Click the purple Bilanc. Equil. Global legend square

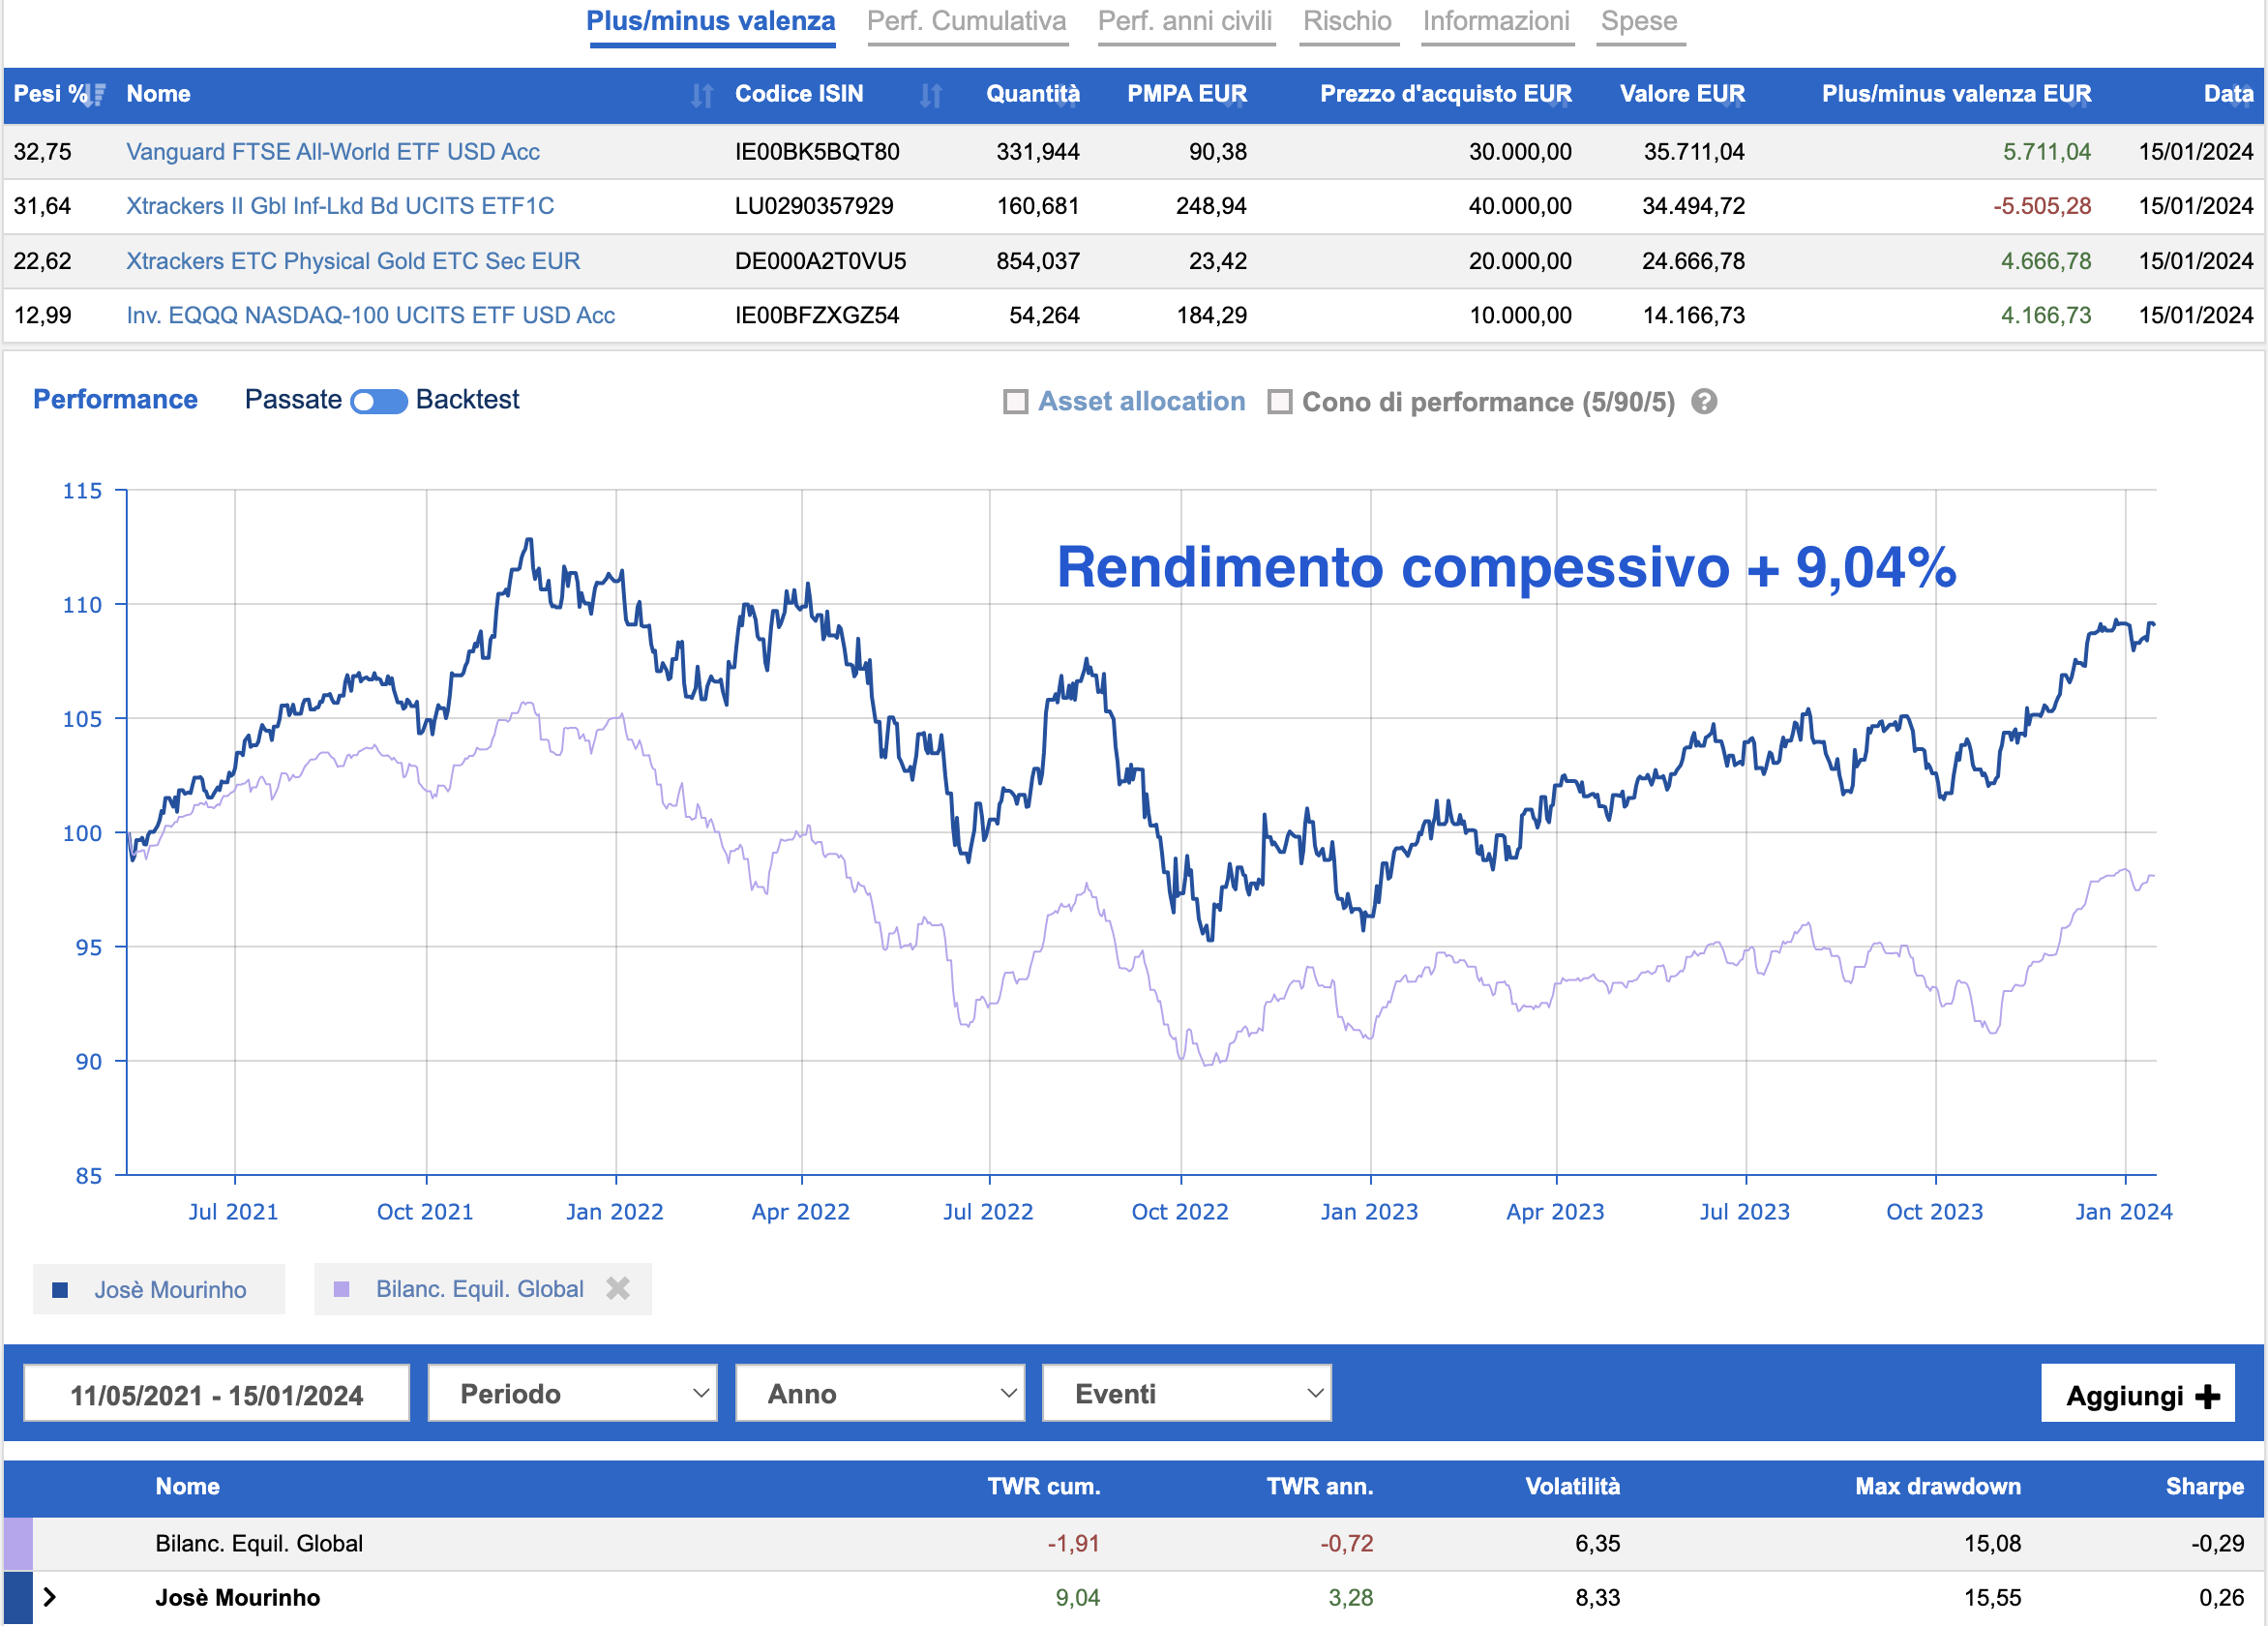coord(341,1289)
